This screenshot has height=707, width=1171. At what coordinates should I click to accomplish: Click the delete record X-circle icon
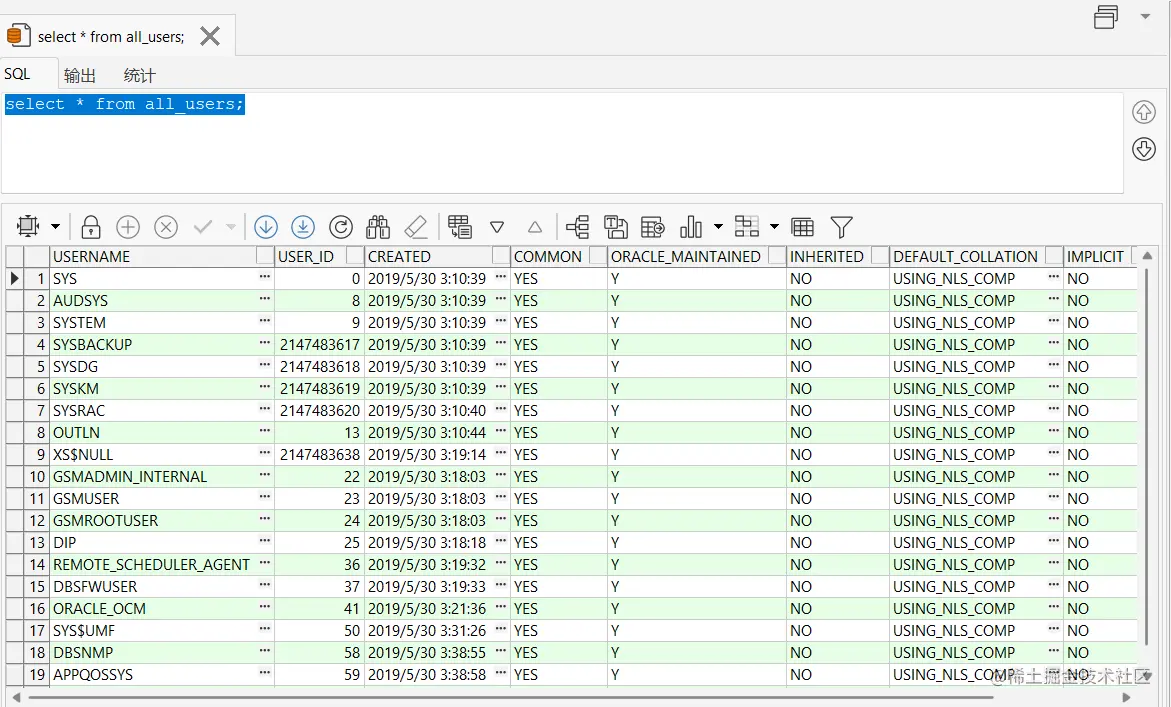tap(166, 226)
